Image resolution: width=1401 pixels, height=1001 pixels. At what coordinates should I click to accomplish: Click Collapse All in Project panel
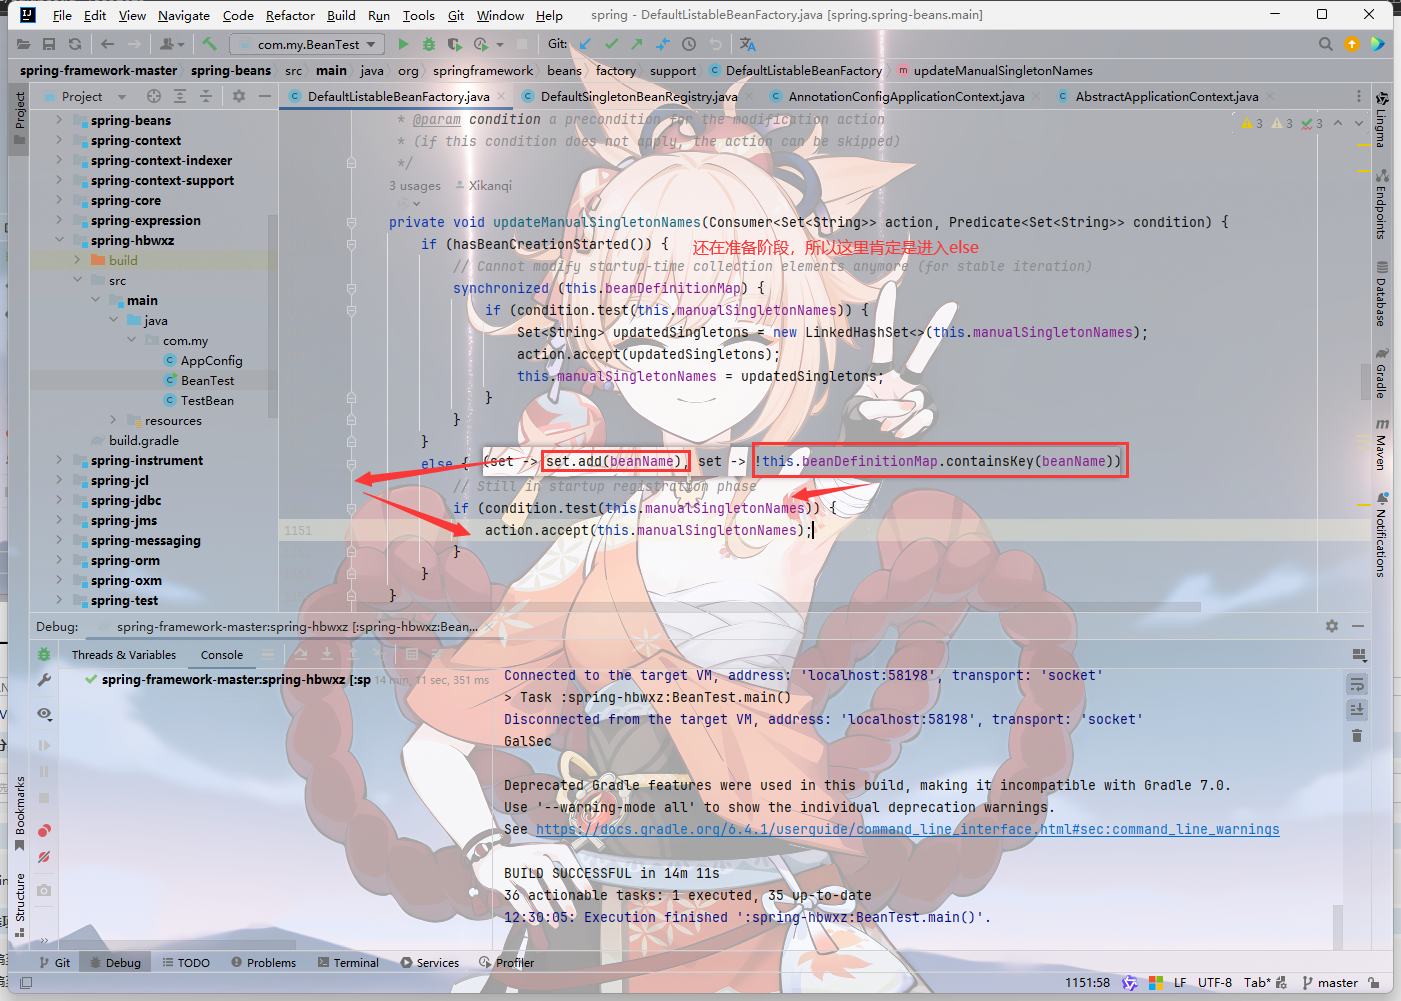coord(206,96)
